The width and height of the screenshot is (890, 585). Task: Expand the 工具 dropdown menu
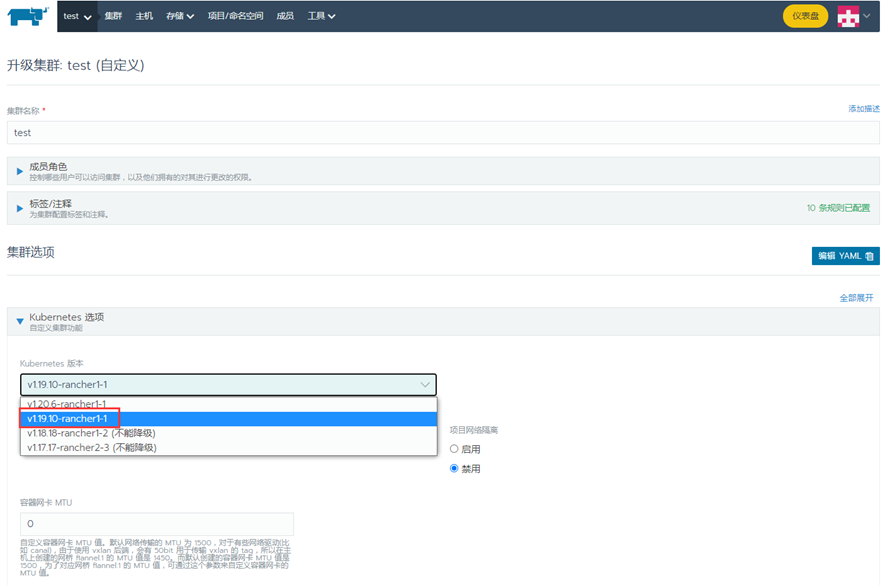click(x=321, y=16)
